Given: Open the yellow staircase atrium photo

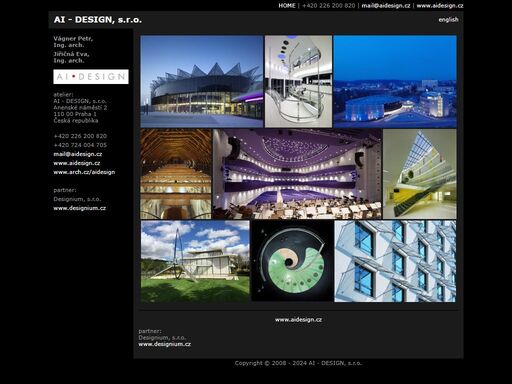Looking at the screenshot, I should tap(420, 174).
